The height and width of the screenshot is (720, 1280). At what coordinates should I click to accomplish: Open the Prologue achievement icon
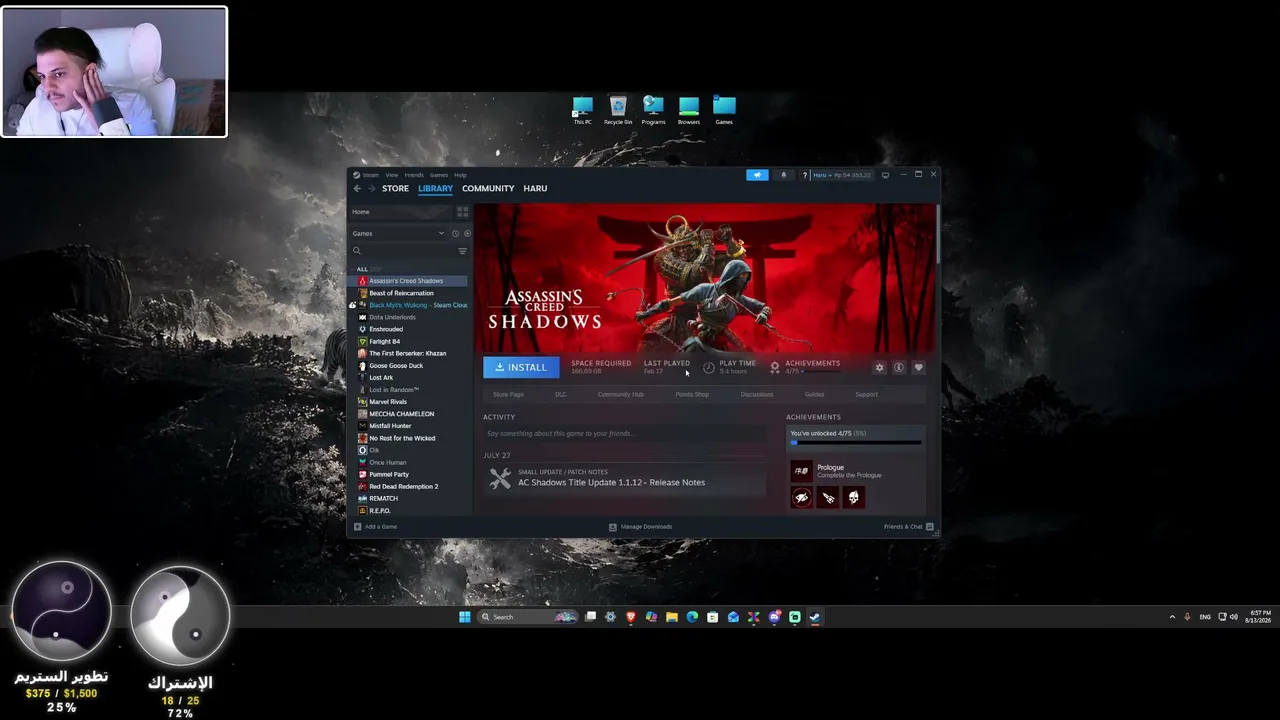pyautogui.click(x=801, y=471)
